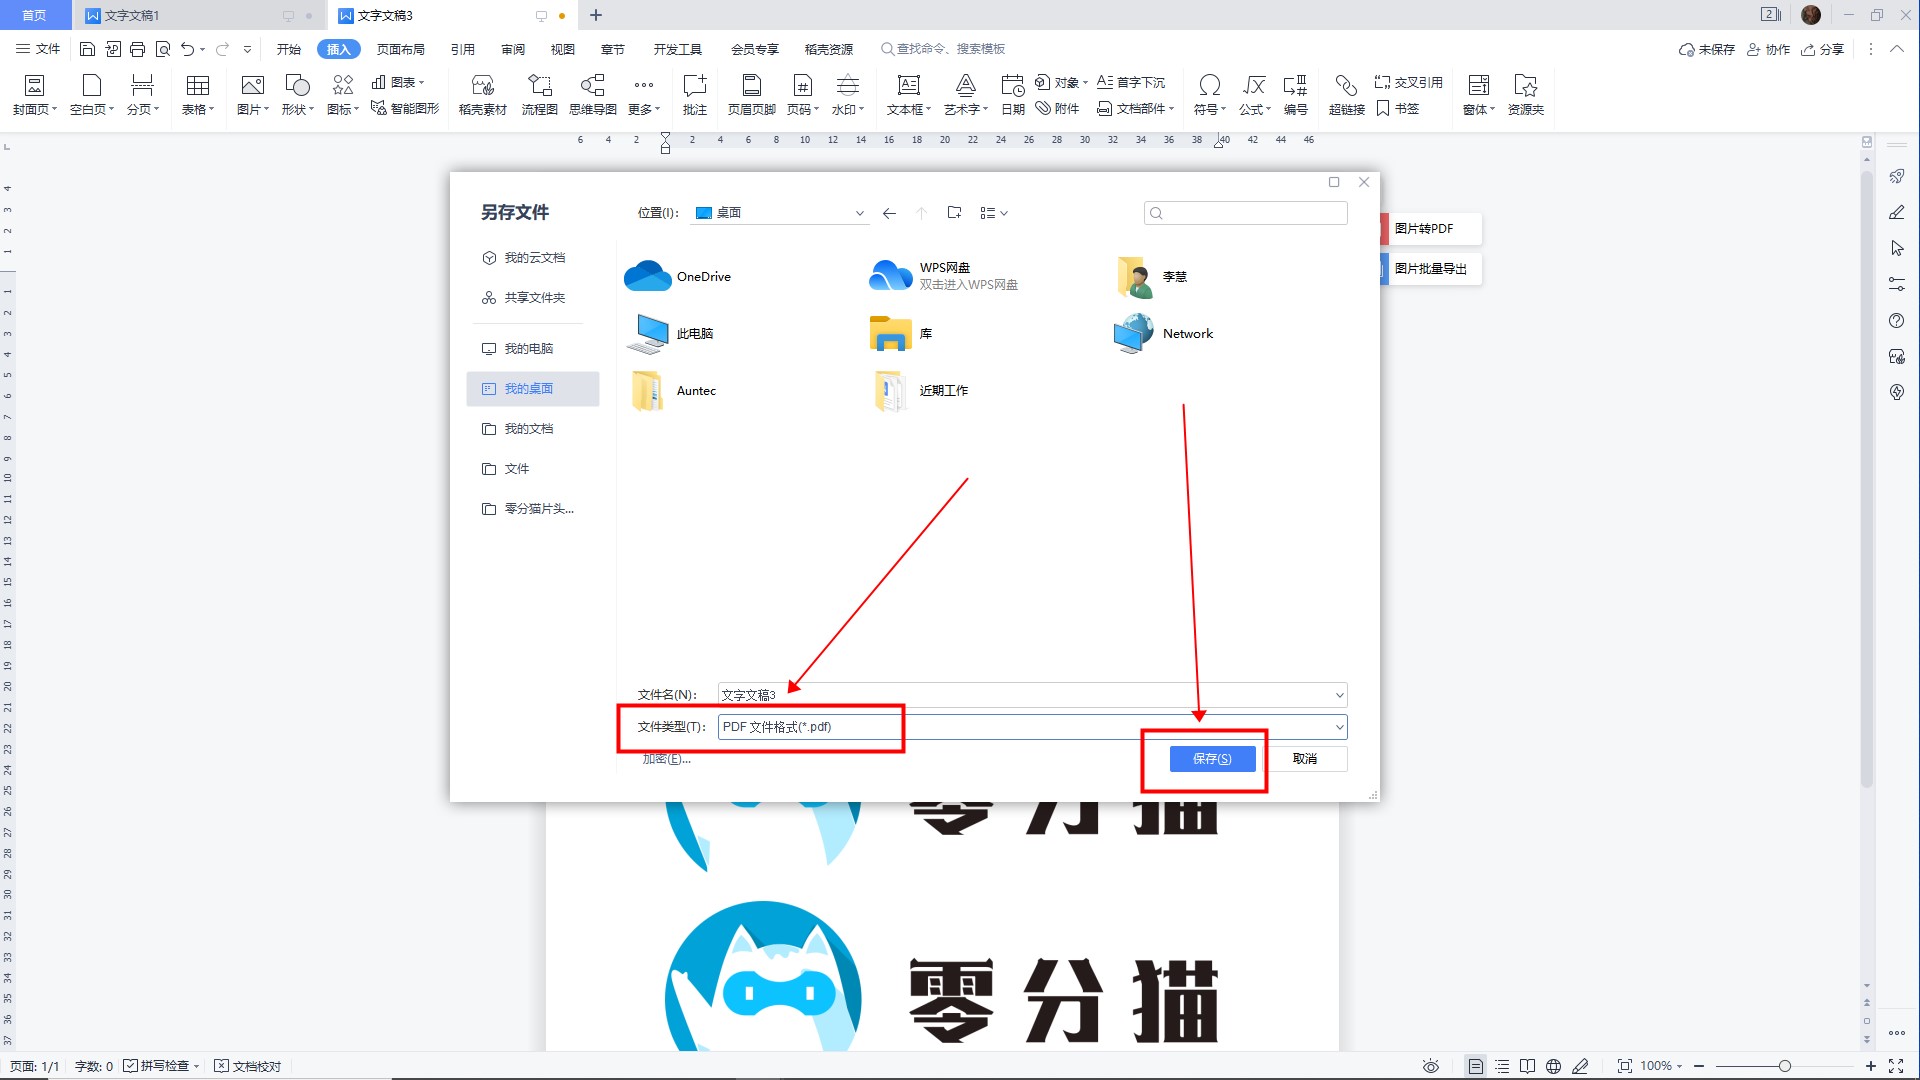Click the zoom out minus button

tap(1699, 1066)
